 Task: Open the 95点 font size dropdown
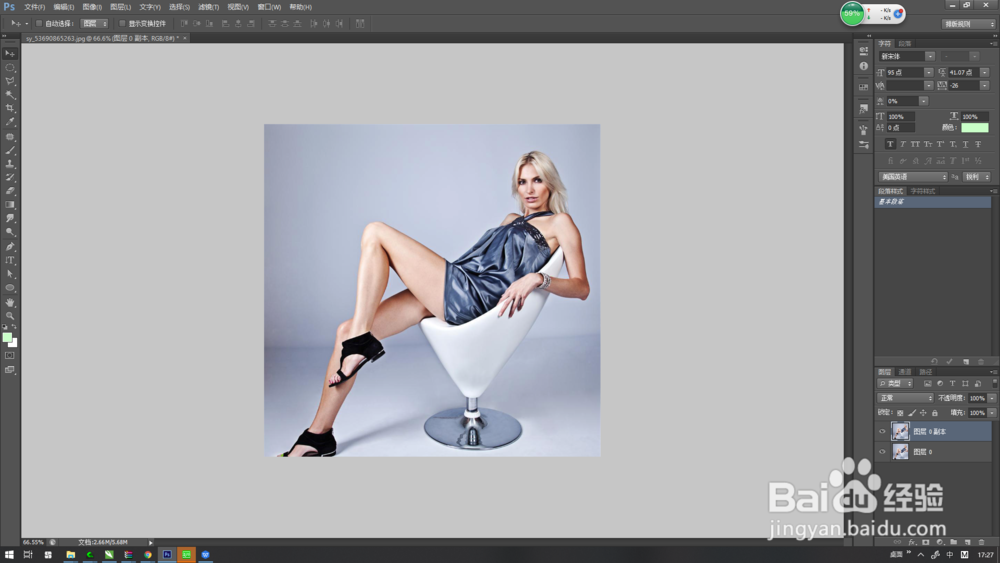(x=929, y=73)
